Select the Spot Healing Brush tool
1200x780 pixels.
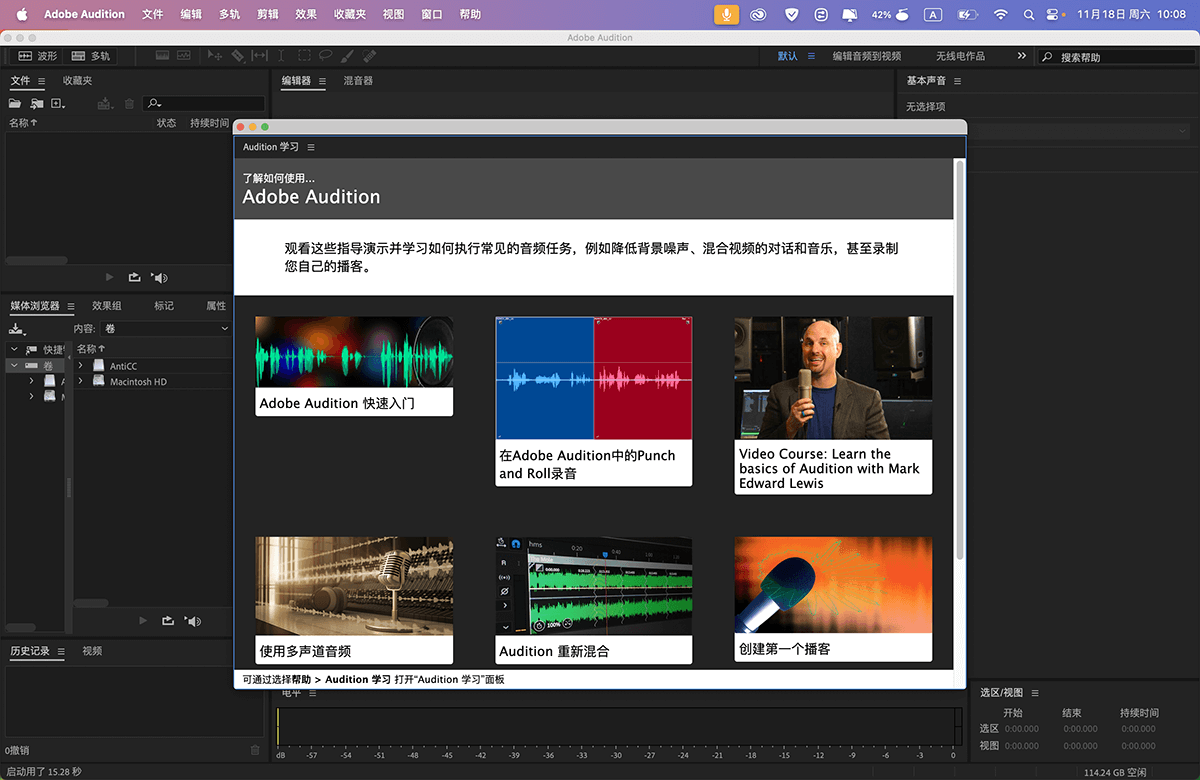[369, 56]
